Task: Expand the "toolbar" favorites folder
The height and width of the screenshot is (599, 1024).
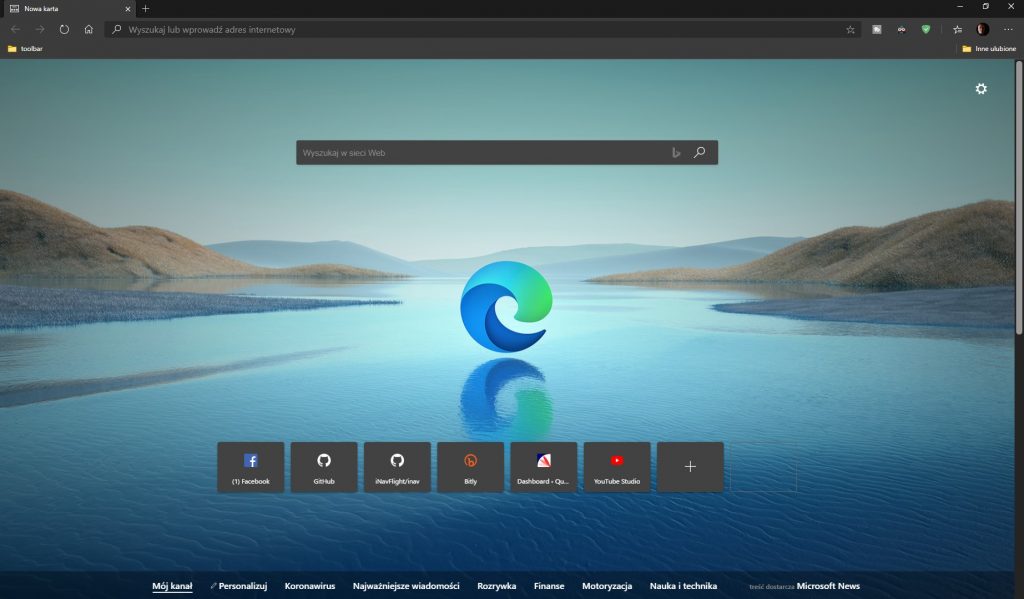Action: click(x=27, y=48)
